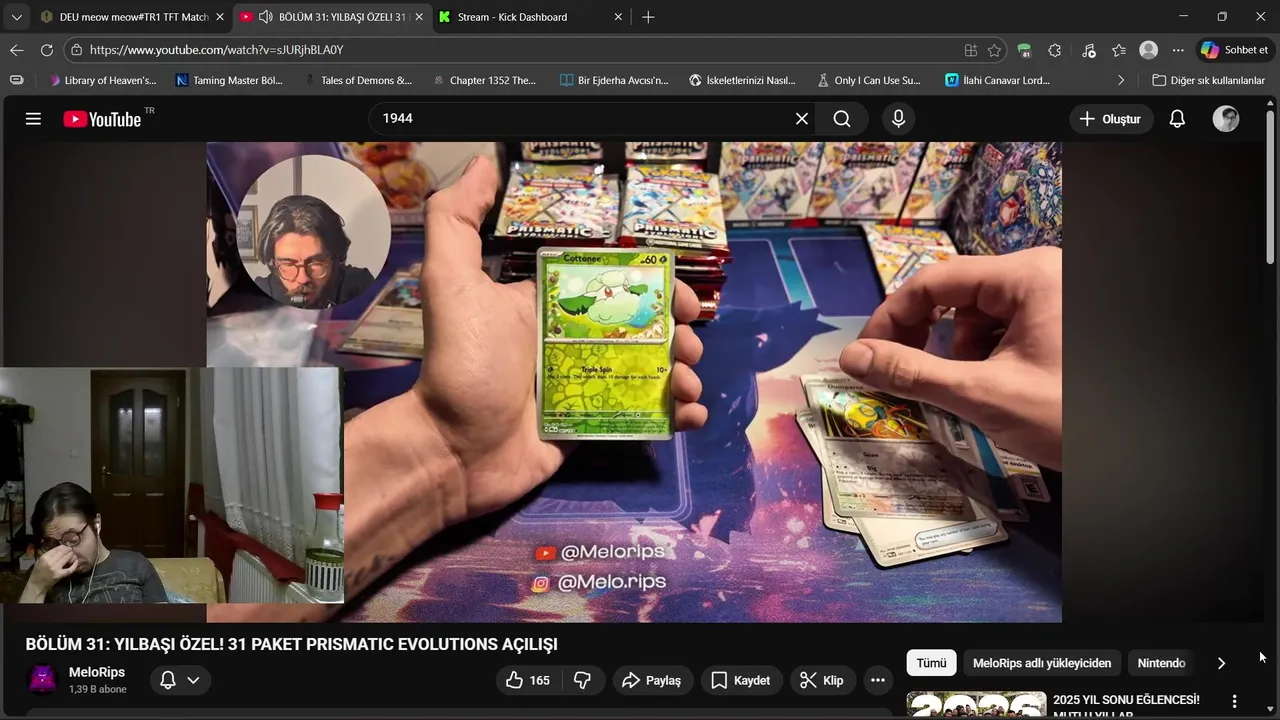Open 2025 Yıl Sonu Eğlencesi video thumbnail
This screenshot has height=720, width=1280.
pos(976,705)
